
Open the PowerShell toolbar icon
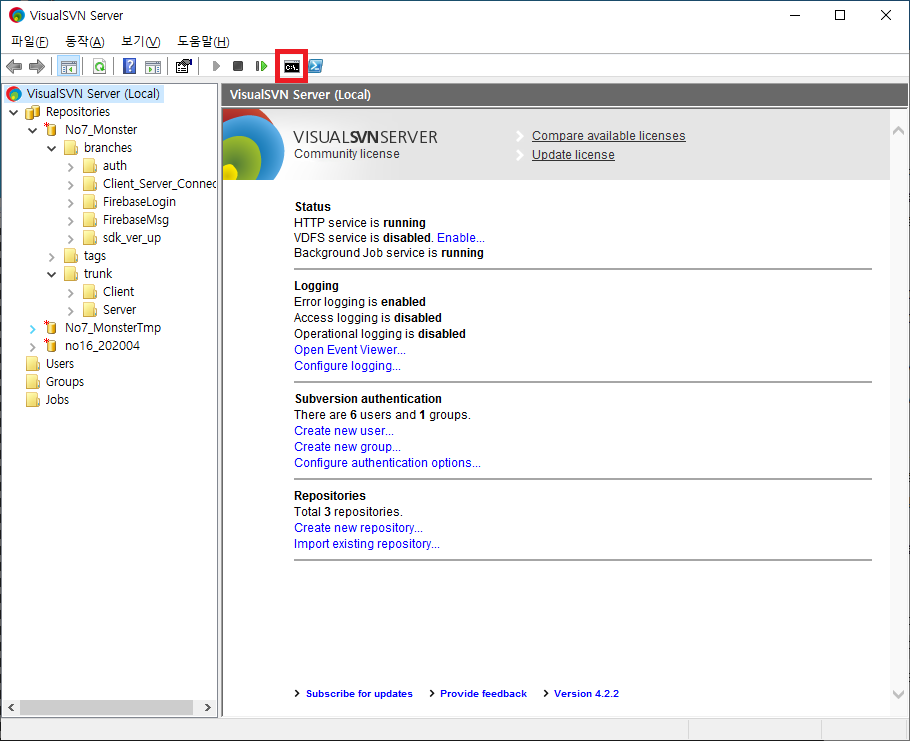pos(316,66)
